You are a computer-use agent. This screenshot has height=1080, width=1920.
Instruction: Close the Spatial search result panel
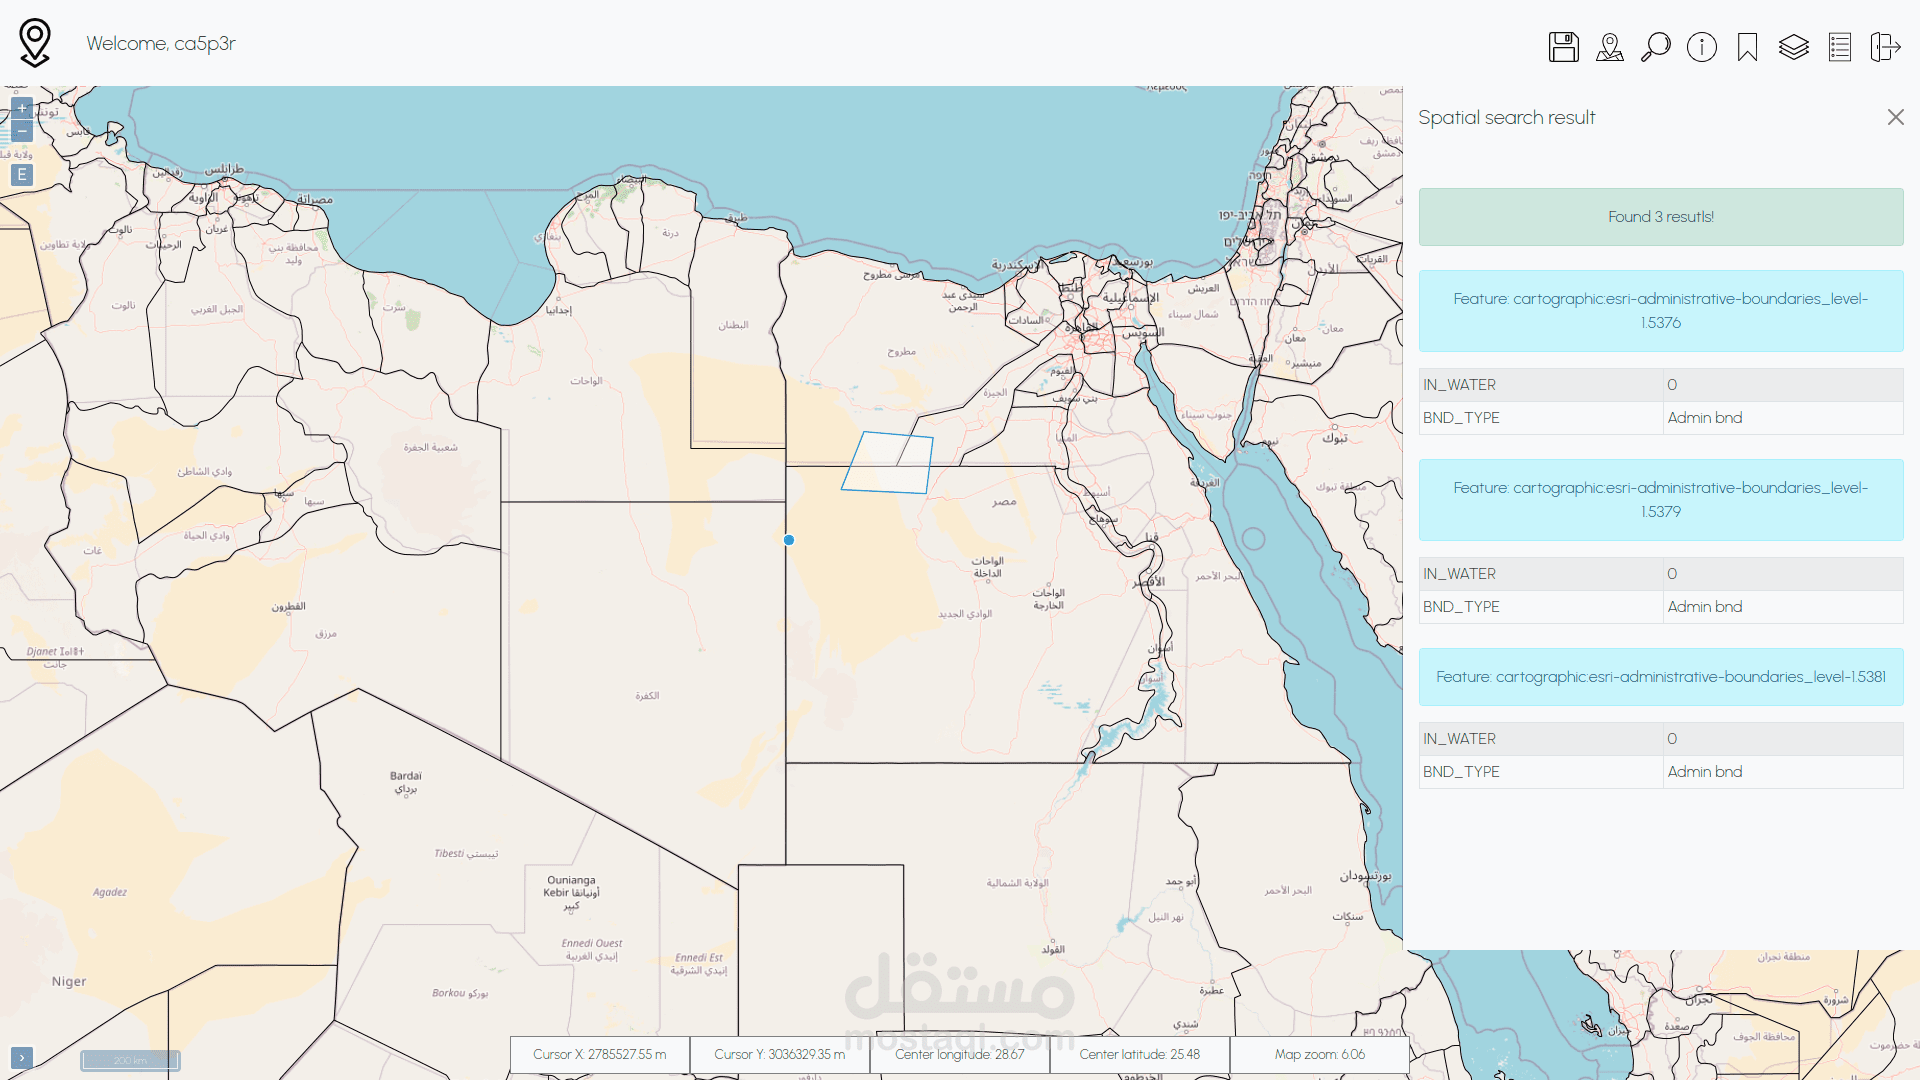(1896, 117)
